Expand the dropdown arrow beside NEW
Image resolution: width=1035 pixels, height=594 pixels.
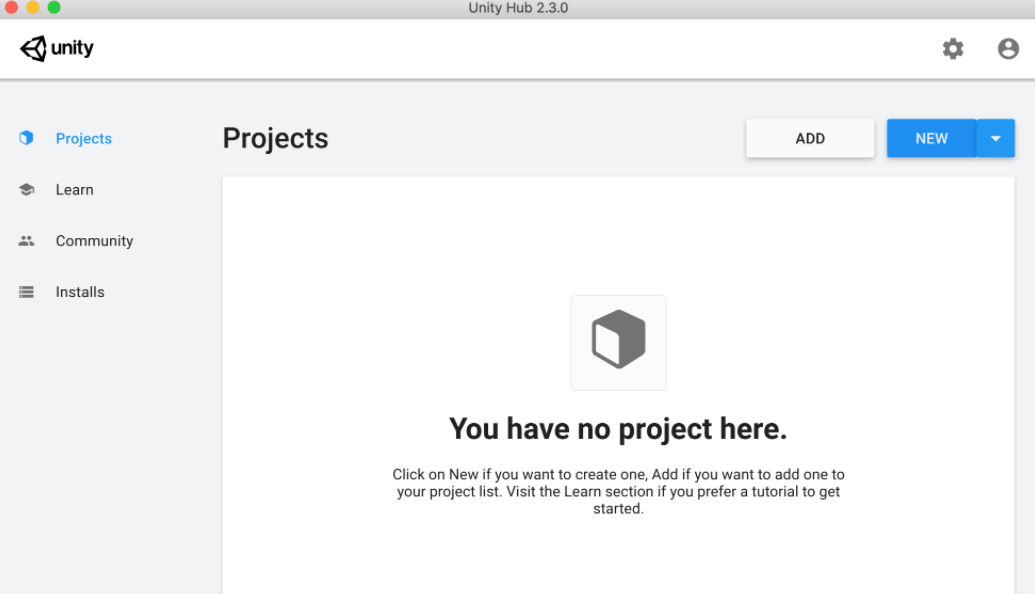995,139
